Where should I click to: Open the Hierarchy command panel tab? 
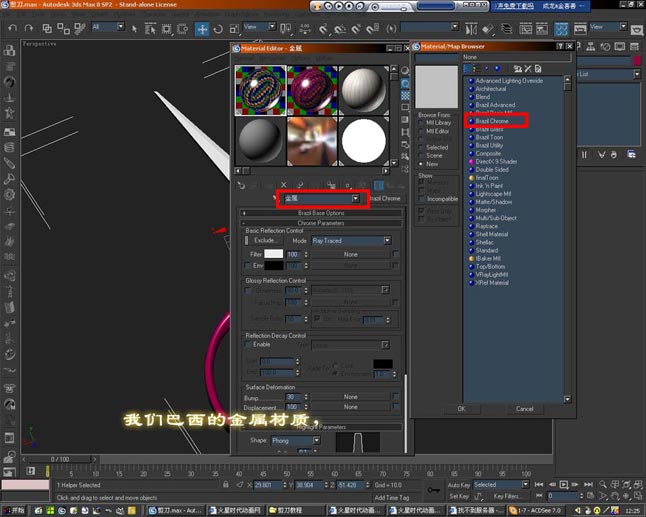591,47
